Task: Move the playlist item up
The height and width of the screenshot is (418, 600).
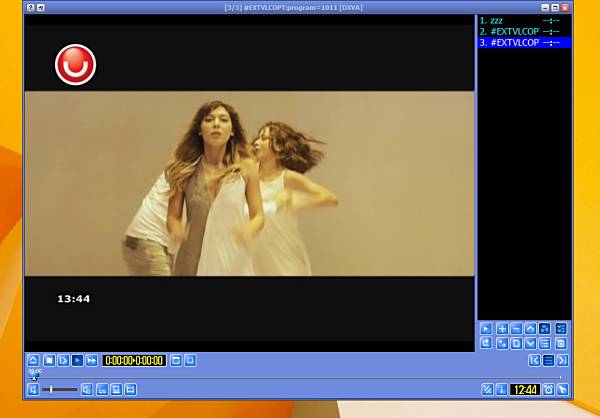Action: point(530,328)
